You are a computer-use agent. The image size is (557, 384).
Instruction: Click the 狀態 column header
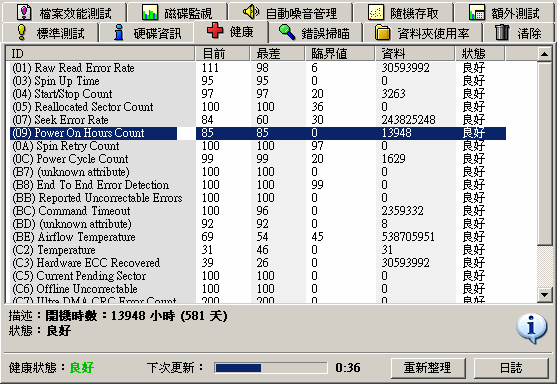pyautogui.click(x=480, y=54)
